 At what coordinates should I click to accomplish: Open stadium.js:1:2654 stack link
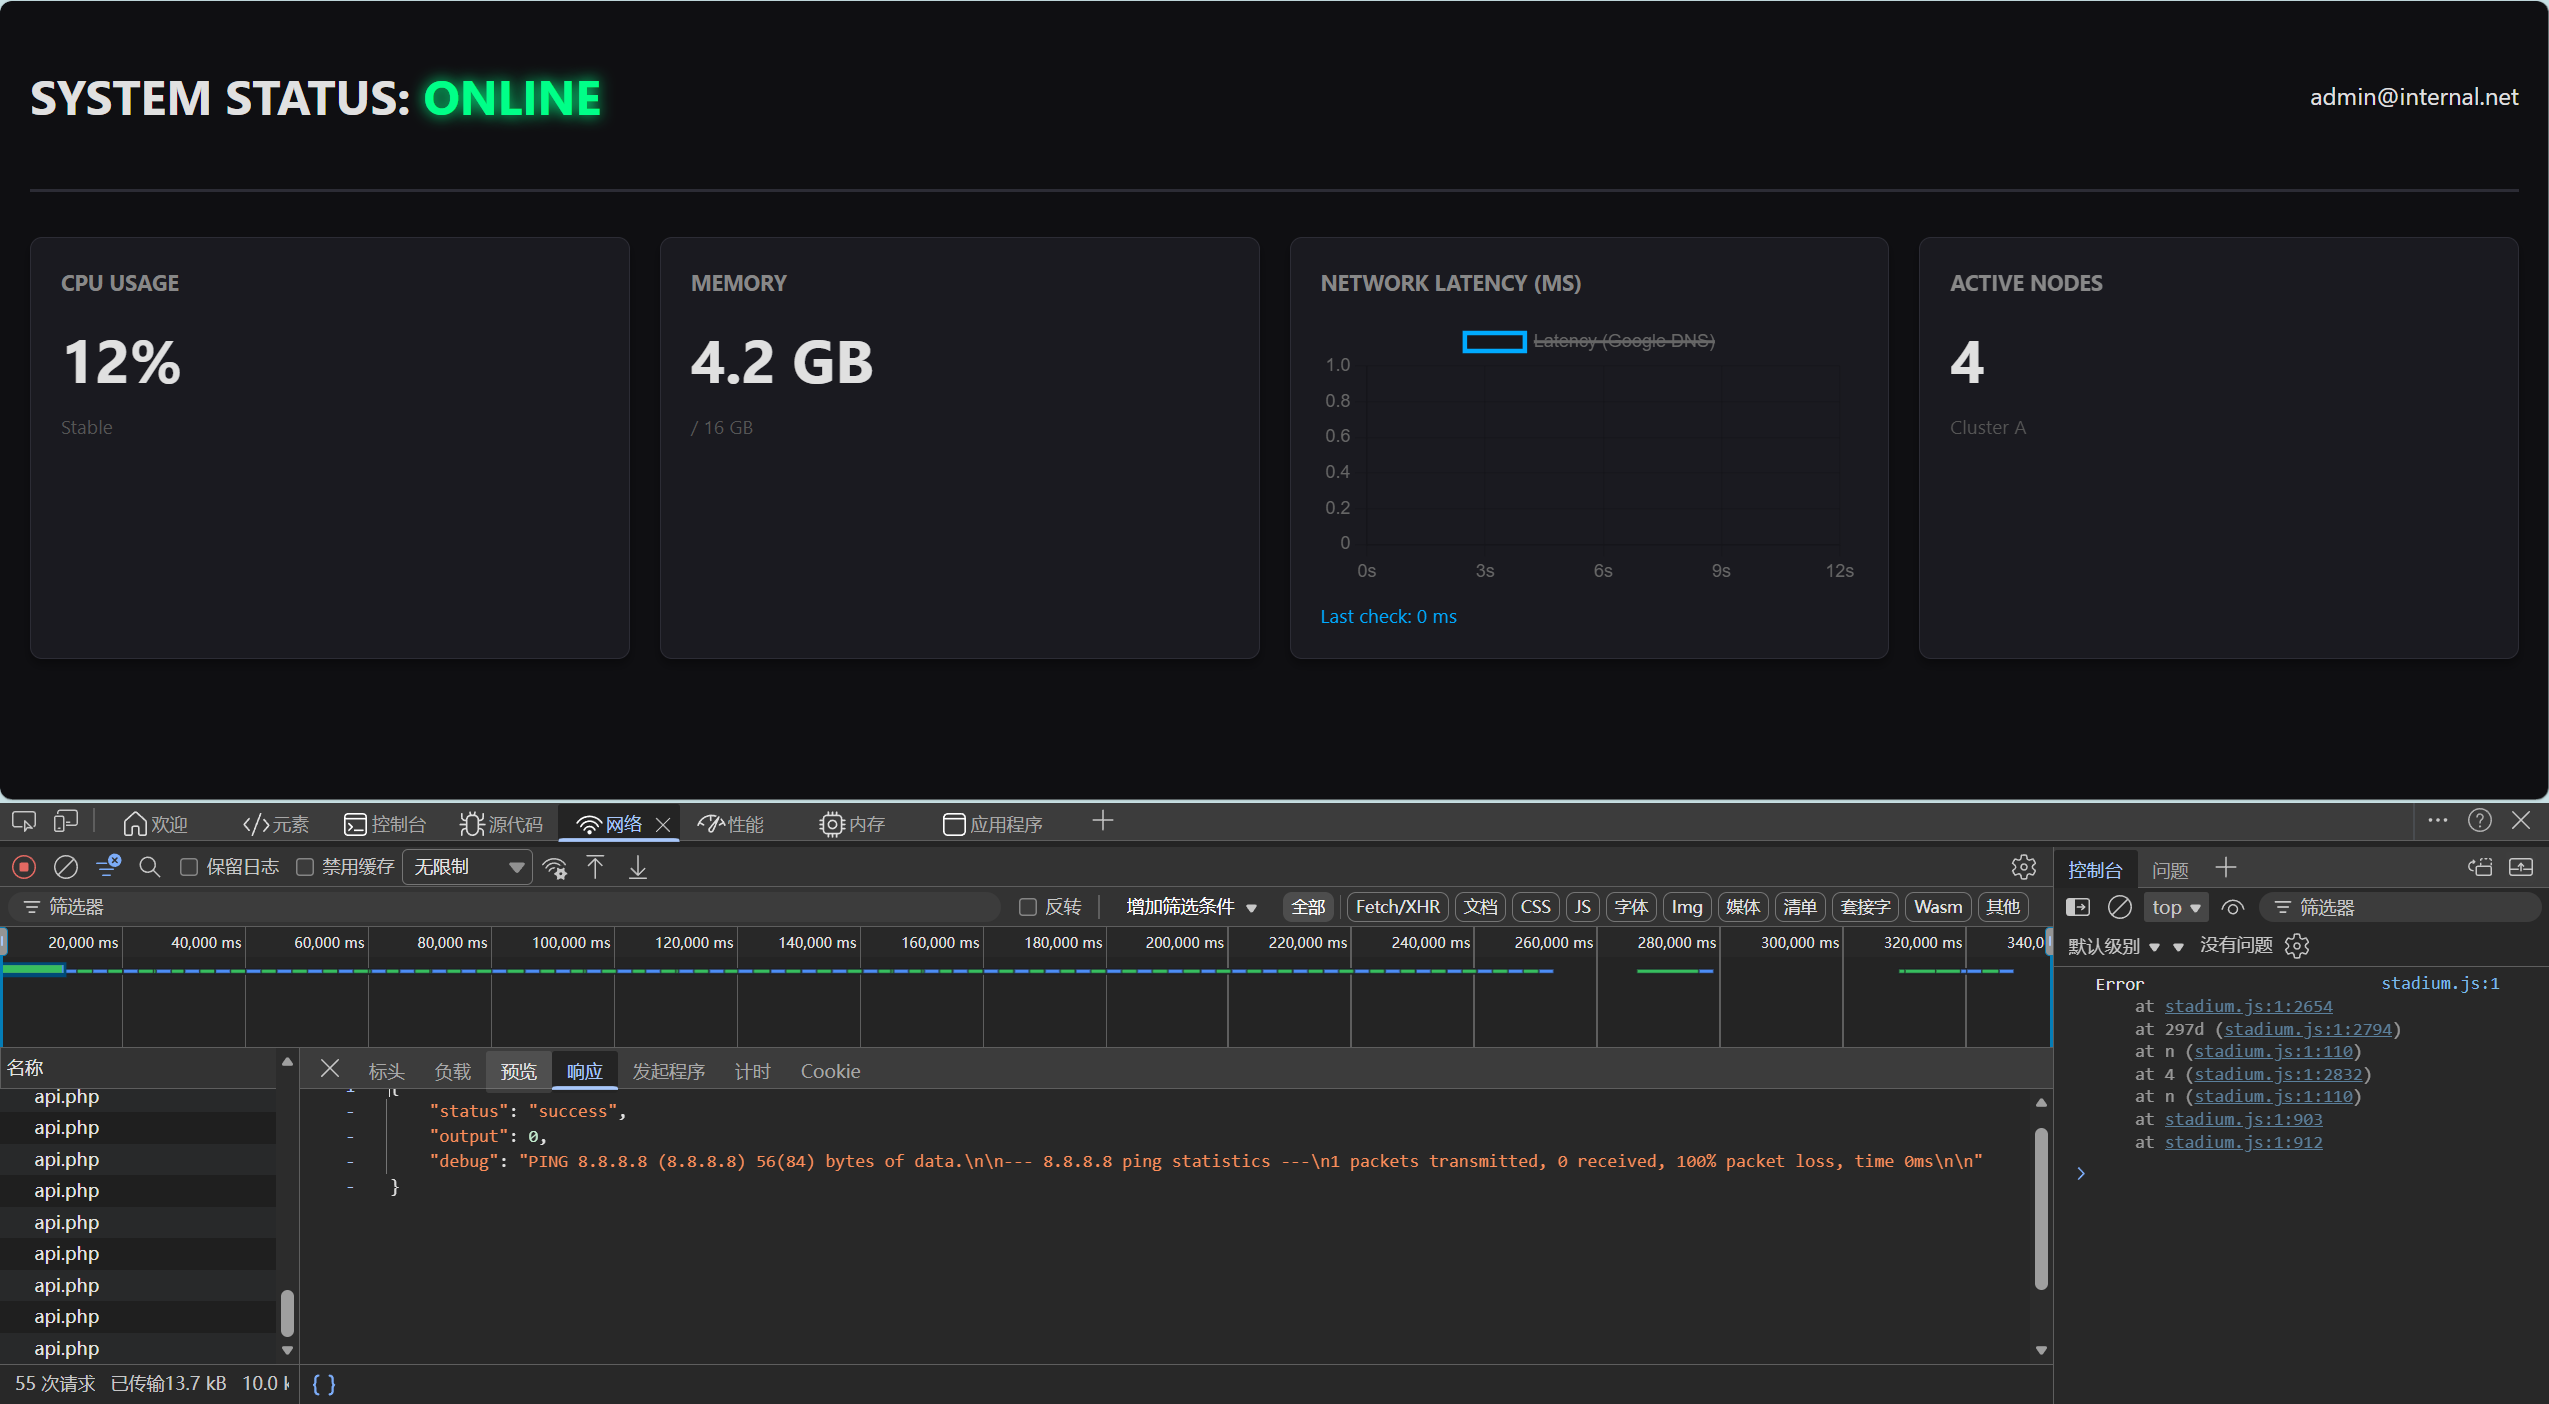coord(2248,1006)
